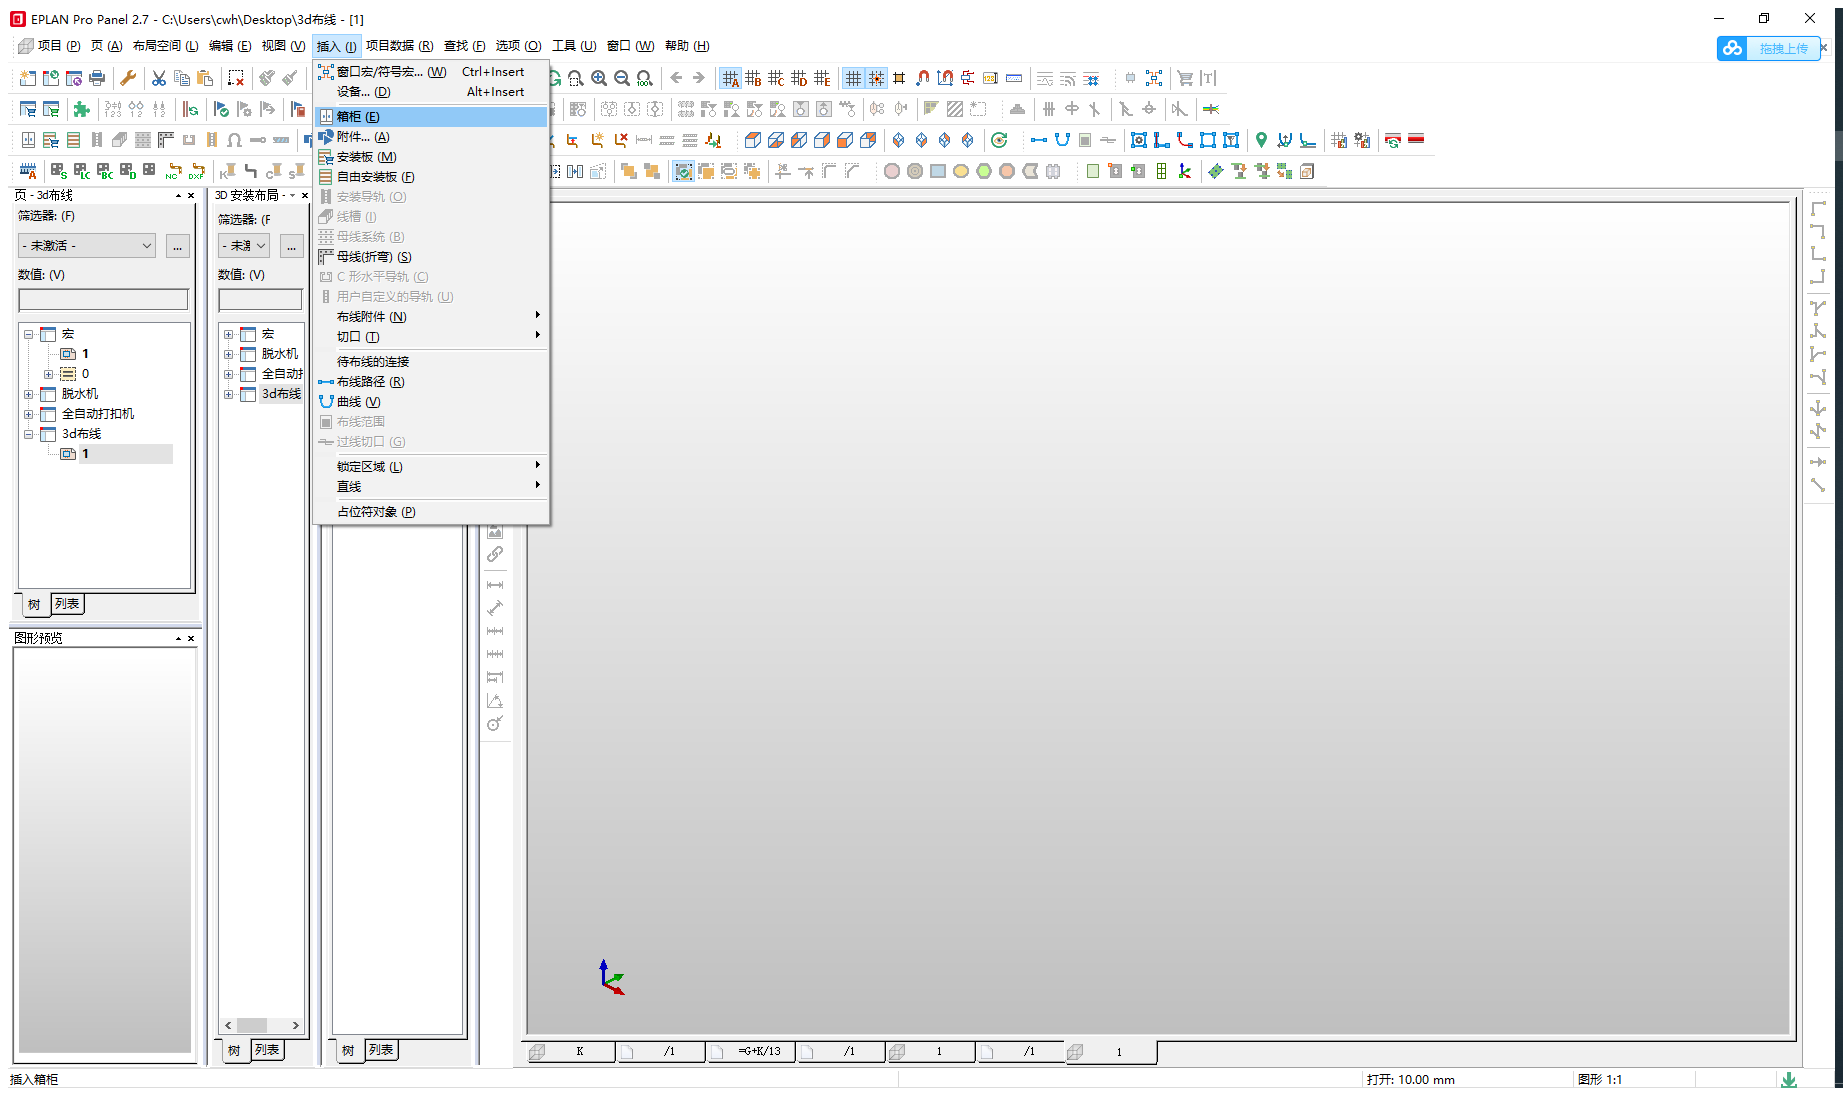The height and width of the screenshot is (1096, 1843).
Task: Click the zoom out magnifier icon
Action: 622,78
